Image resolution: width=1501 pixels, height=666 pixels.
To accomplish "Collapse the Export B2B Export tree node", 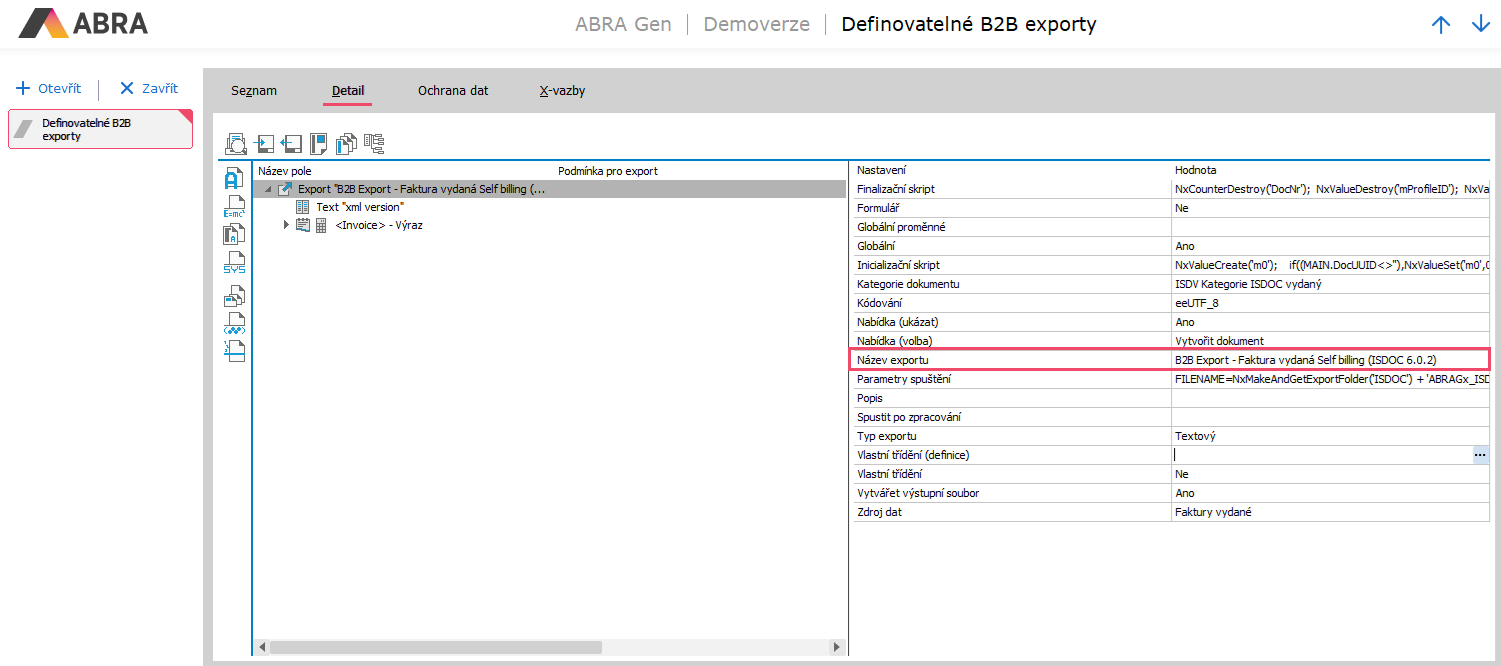I will (268, 189).
